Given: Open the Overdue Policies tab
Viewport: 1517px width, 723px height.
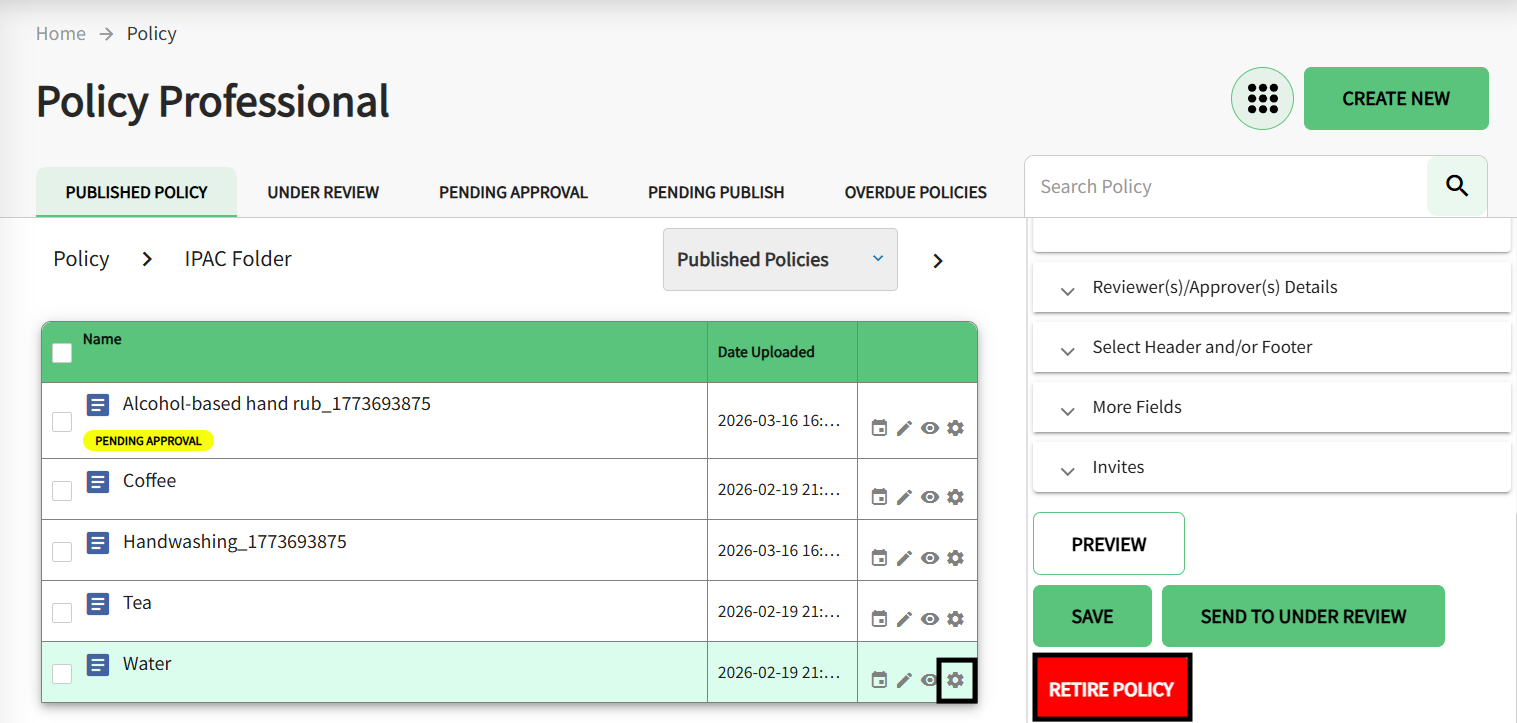Looking at the screenshot, I should point(915,192).
